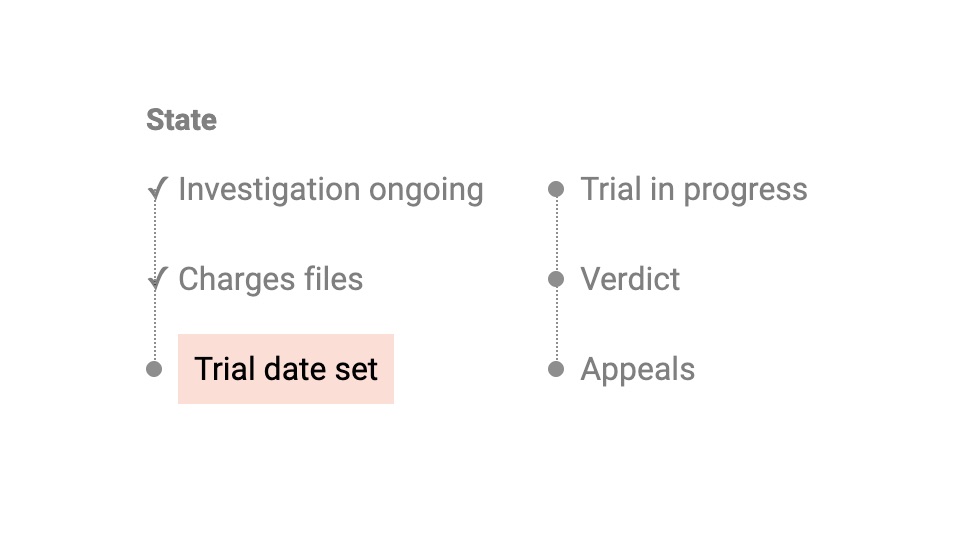Click the pink highlight box's empty left padding
The image size is (960, 554).
(x=186, y=369)
